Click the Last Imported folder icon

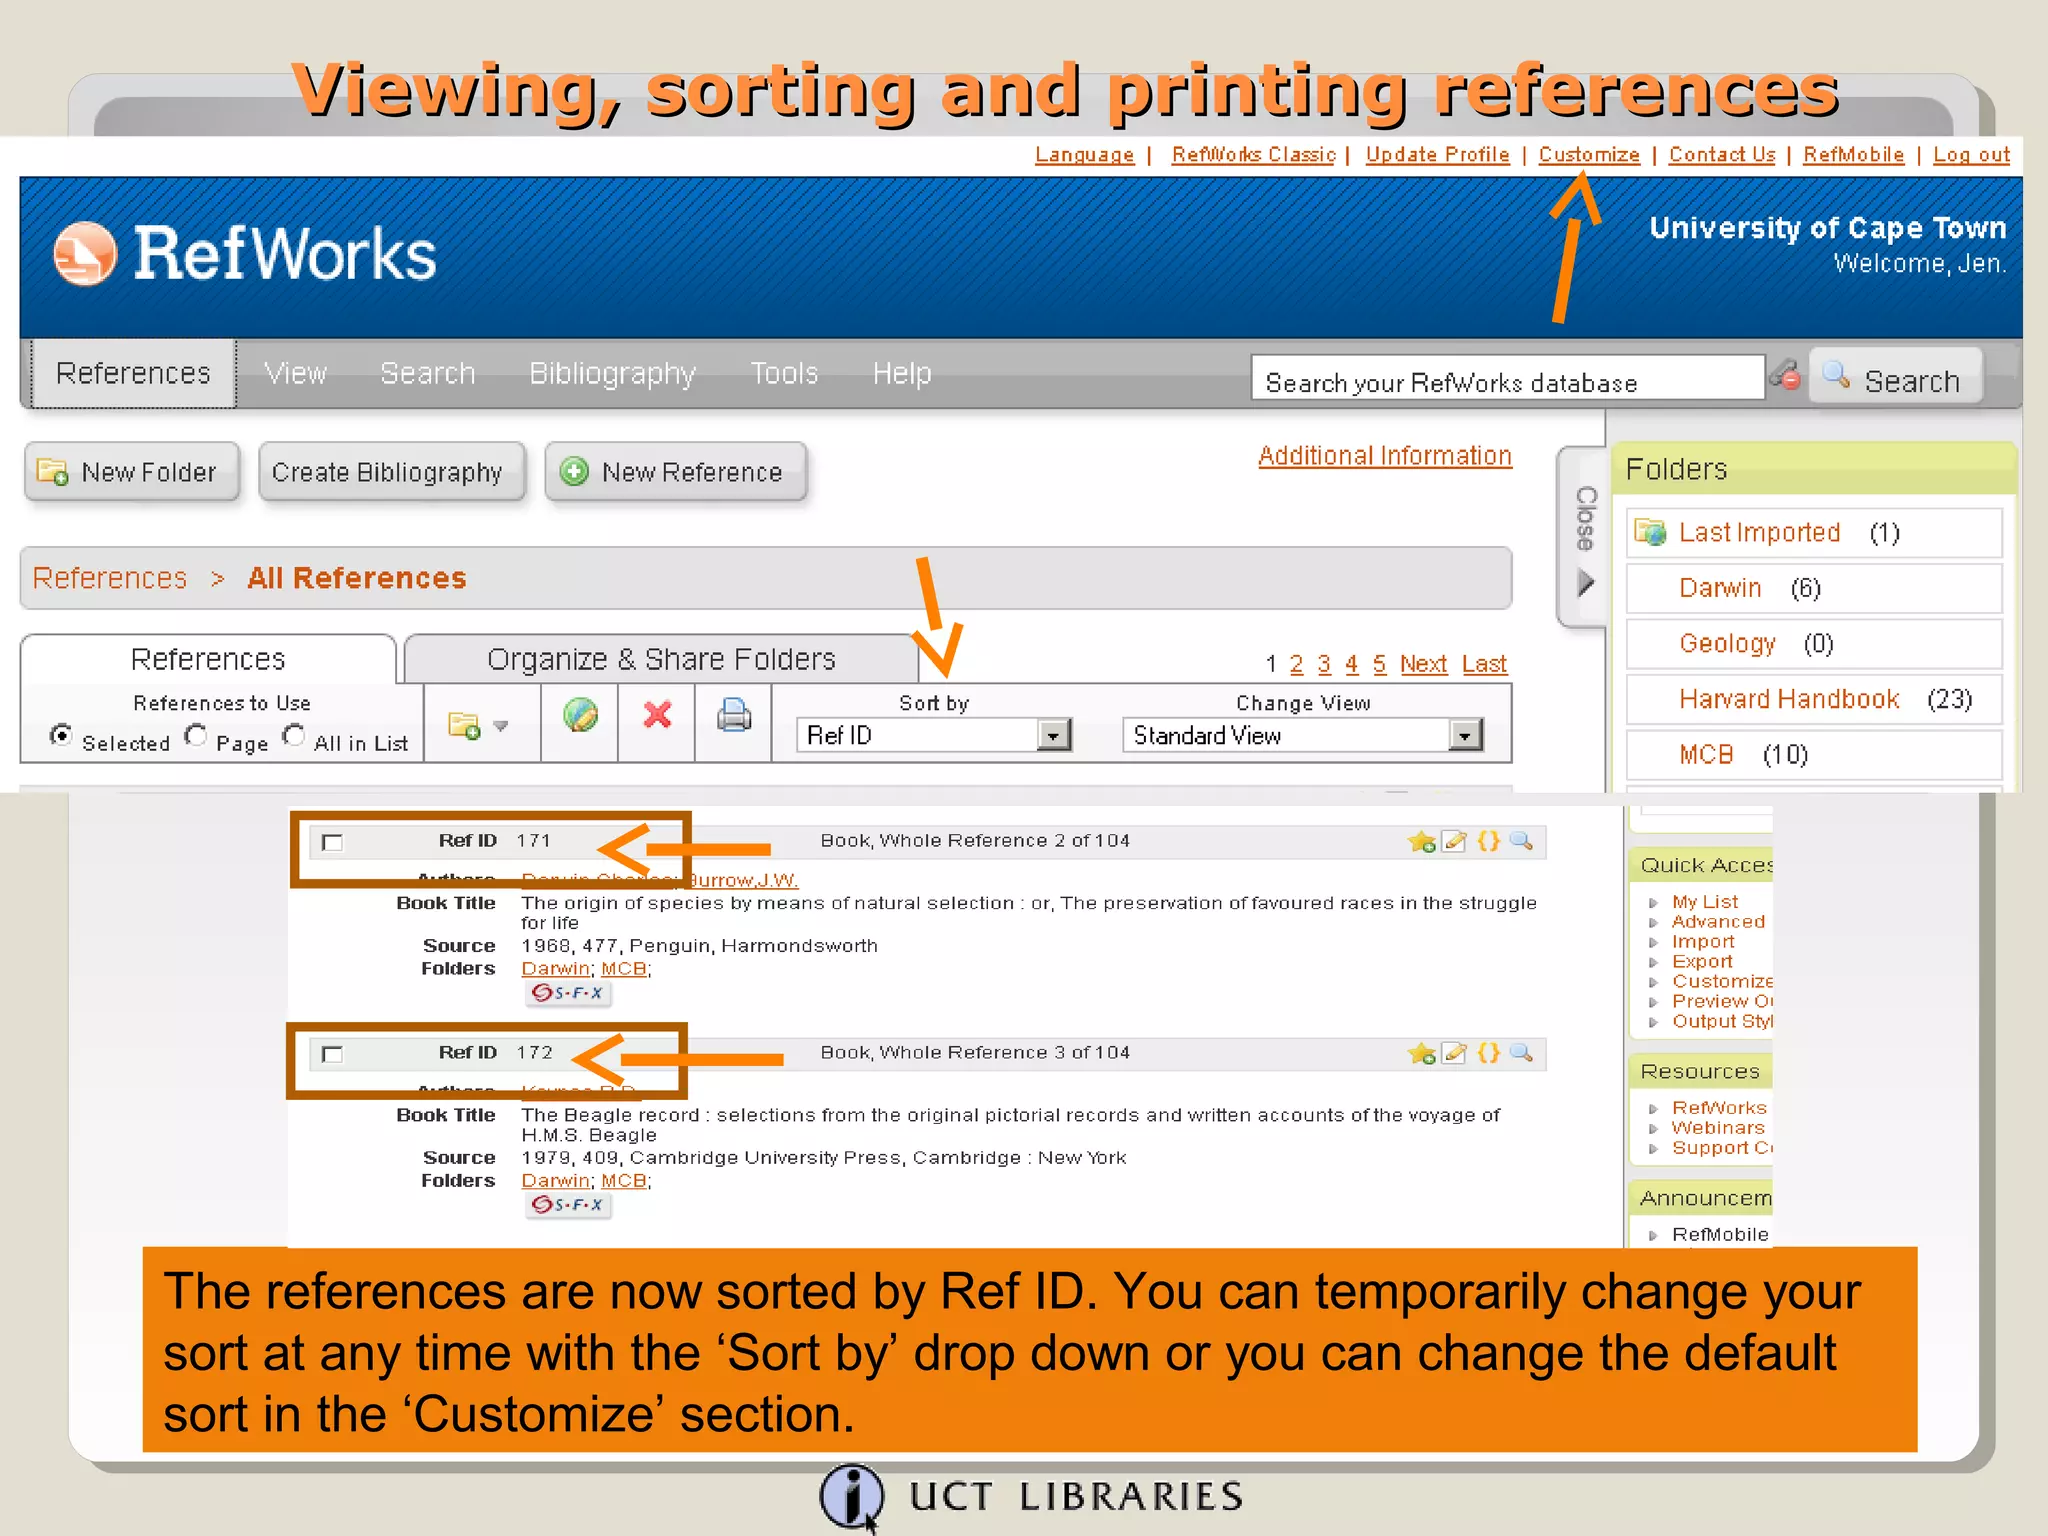click(1651, 532)
